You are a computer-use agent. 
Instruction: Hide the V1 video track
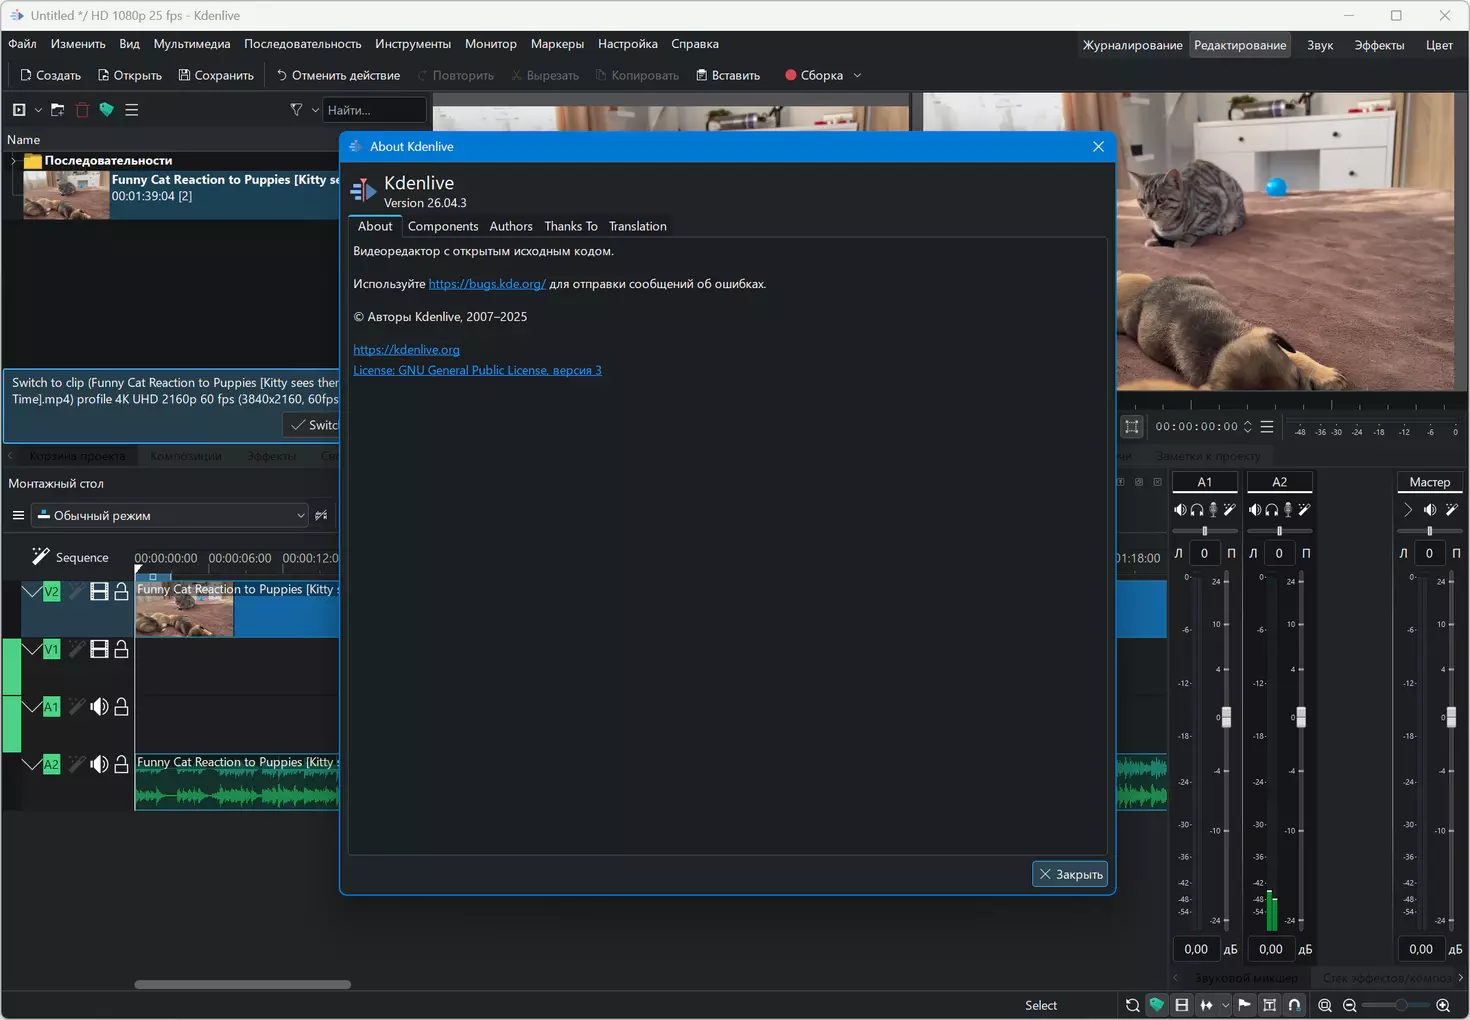click(99, 650)
